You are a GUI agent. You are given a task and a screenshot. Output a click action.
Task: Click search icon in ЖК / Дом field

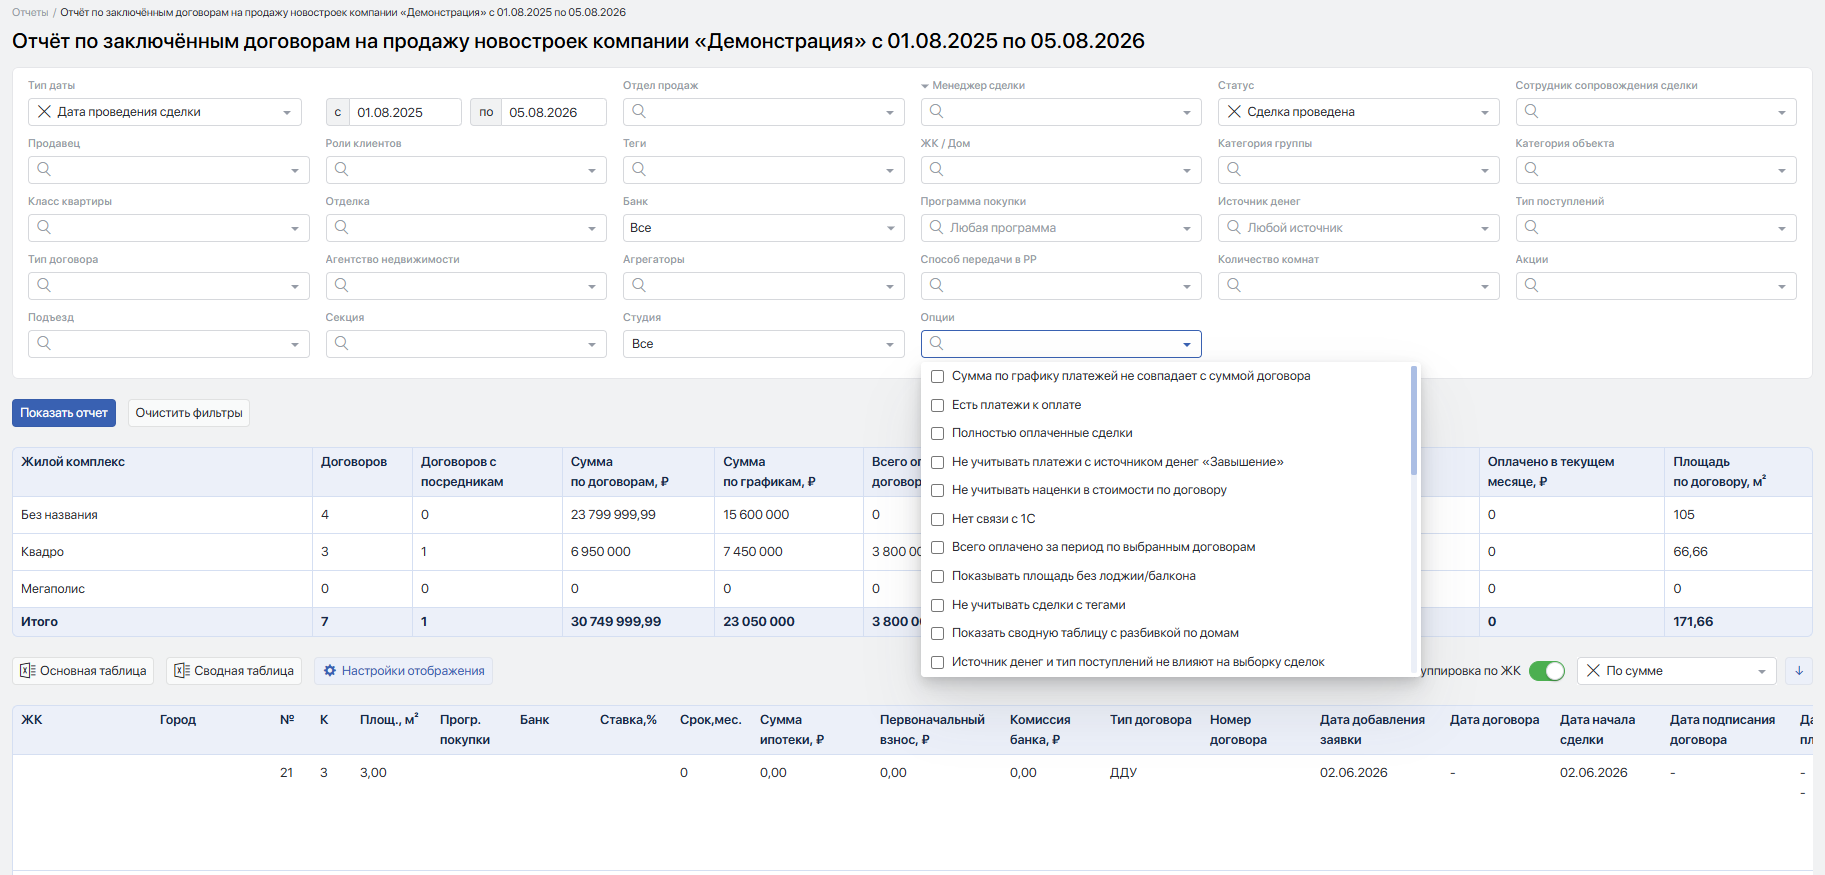(937, 169)
